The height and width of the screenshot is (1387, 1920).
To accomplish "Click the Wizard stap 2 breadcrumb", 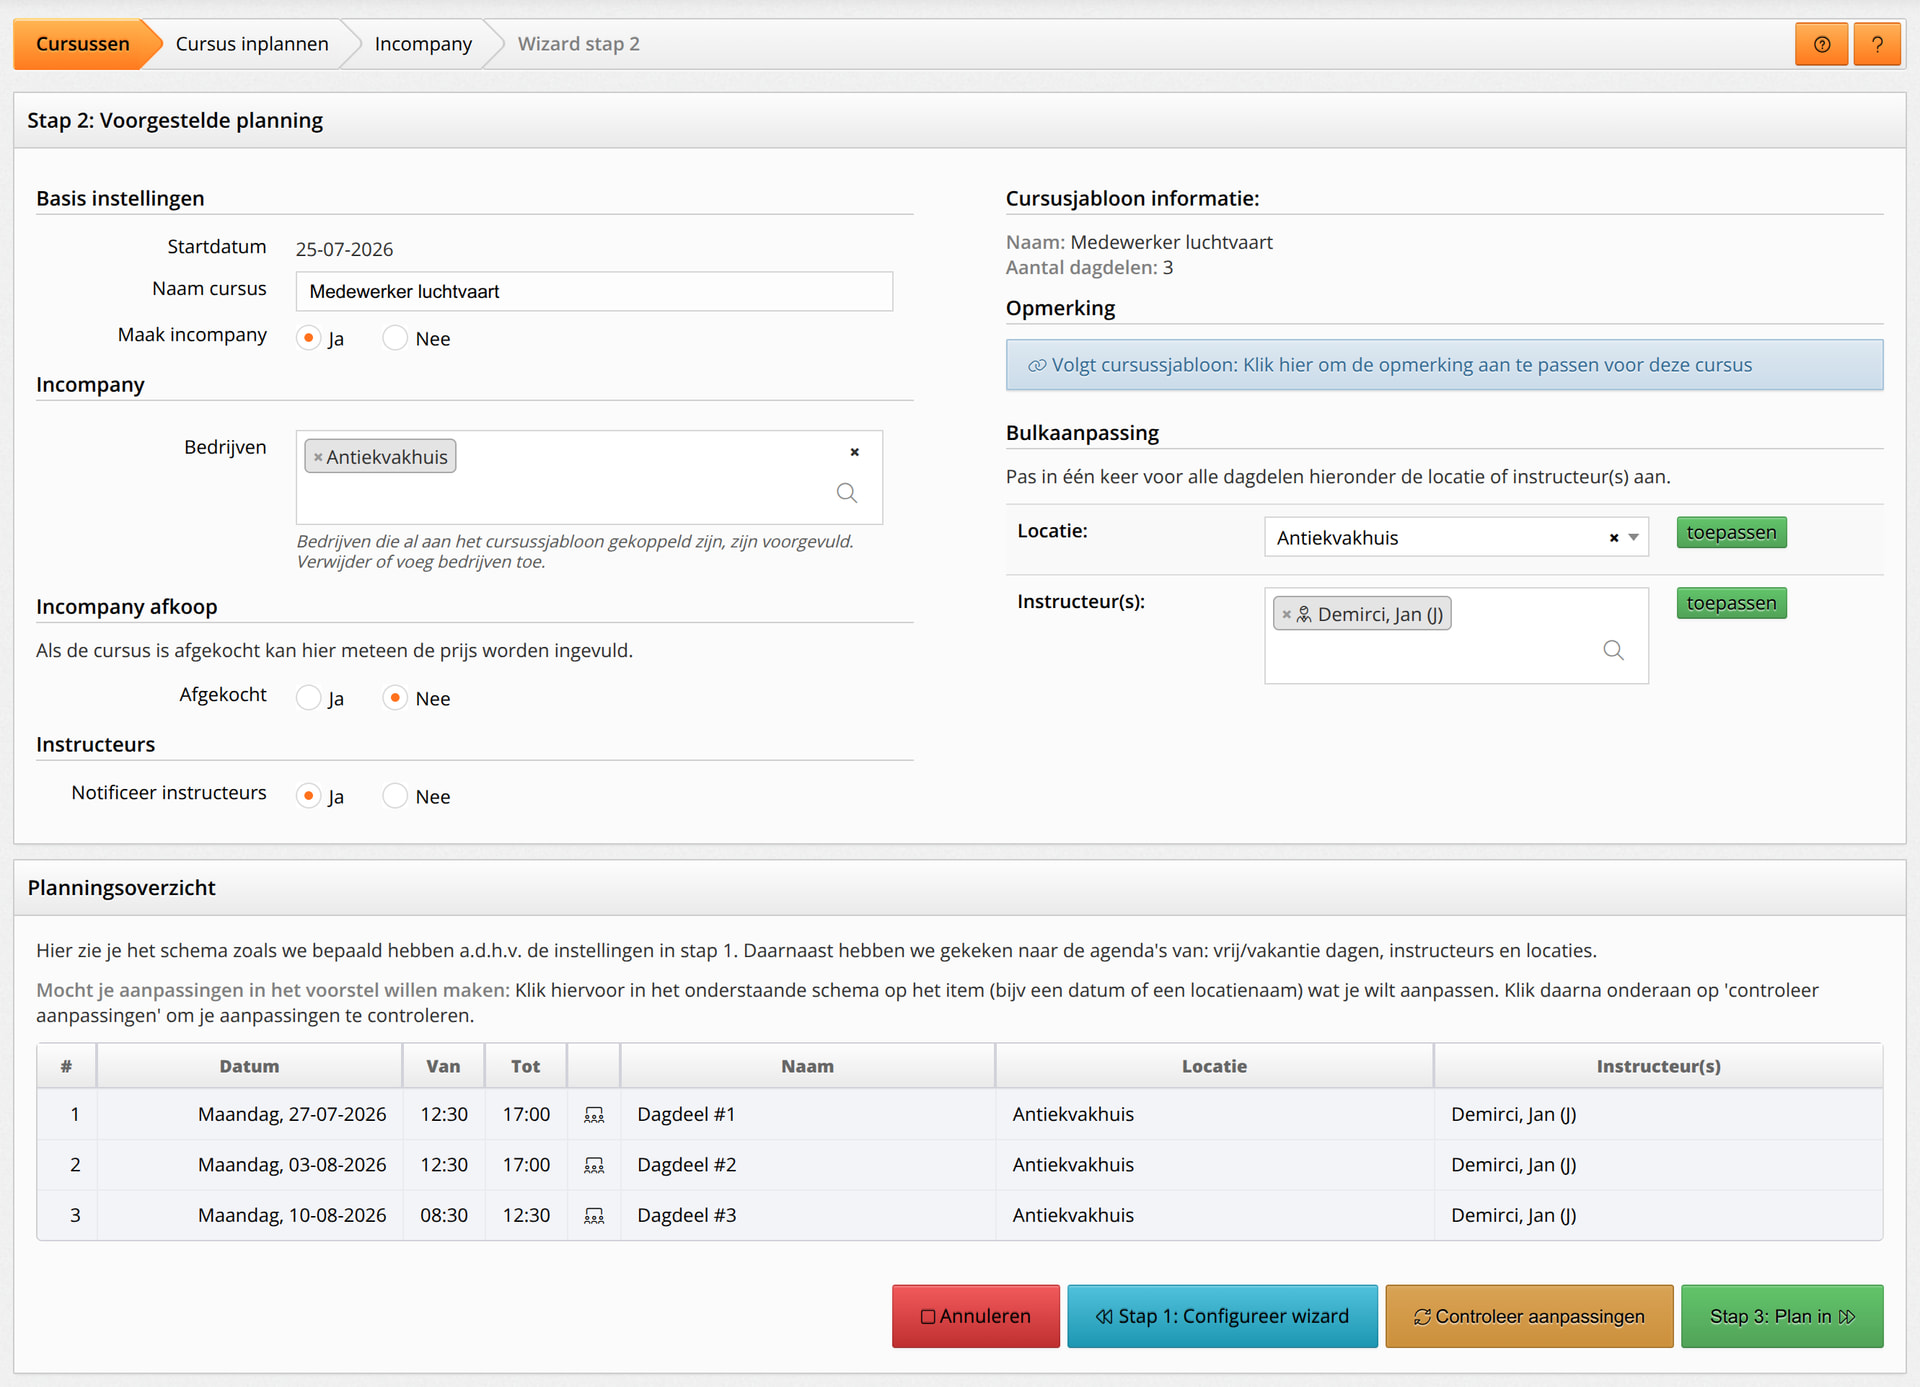I will coord(579,44).
